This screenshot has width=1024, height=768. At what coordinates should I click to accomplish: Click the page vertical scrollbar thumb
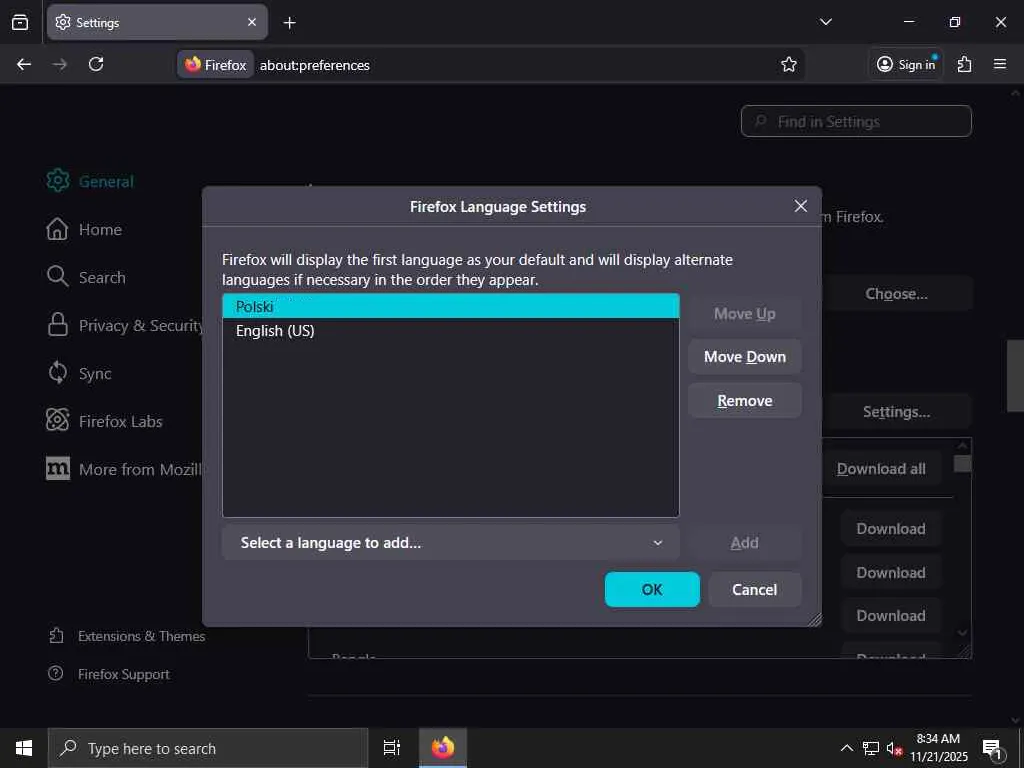[1015, 376]
